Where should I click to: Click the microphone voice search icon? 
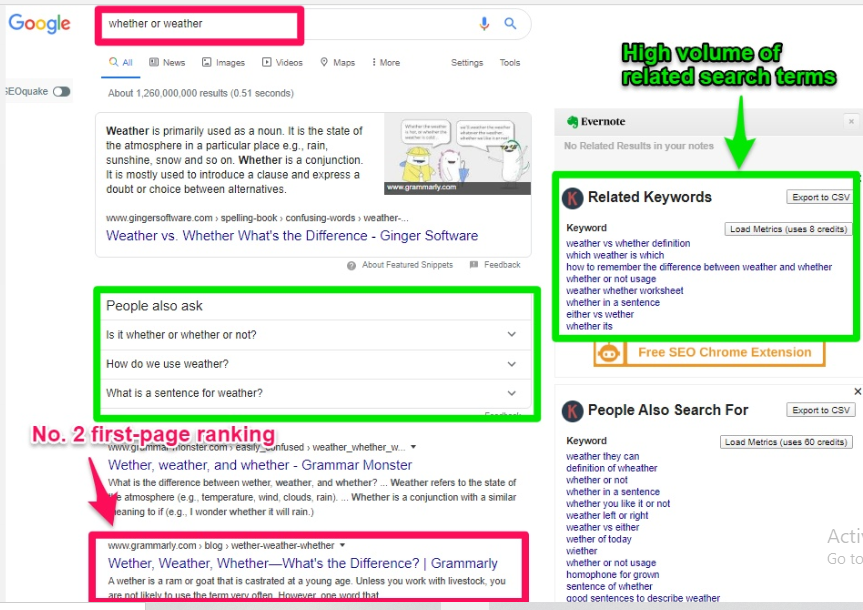[x=484, y=24]
